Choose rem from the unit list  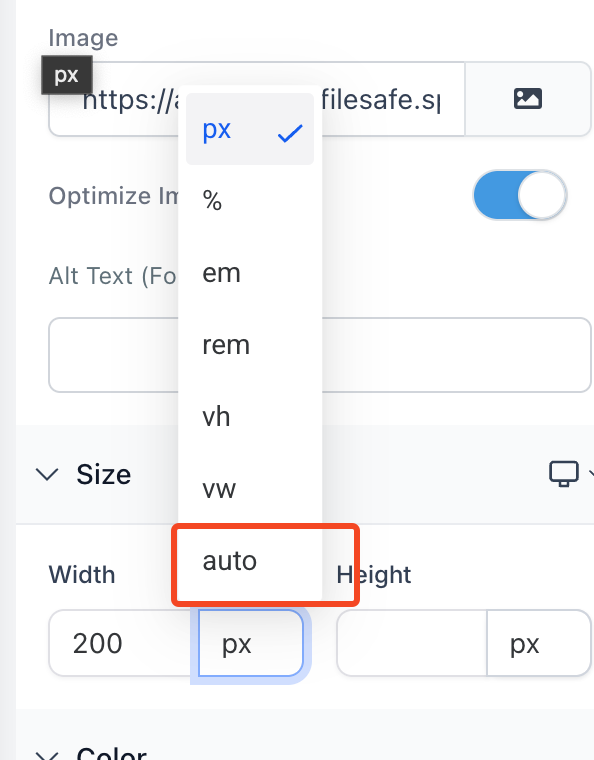(250, 345)
